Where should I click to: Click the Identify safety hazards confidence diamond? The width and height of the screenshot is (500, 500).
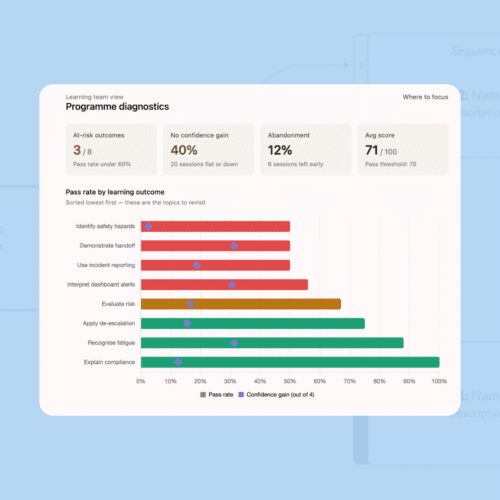coord(148,227)
